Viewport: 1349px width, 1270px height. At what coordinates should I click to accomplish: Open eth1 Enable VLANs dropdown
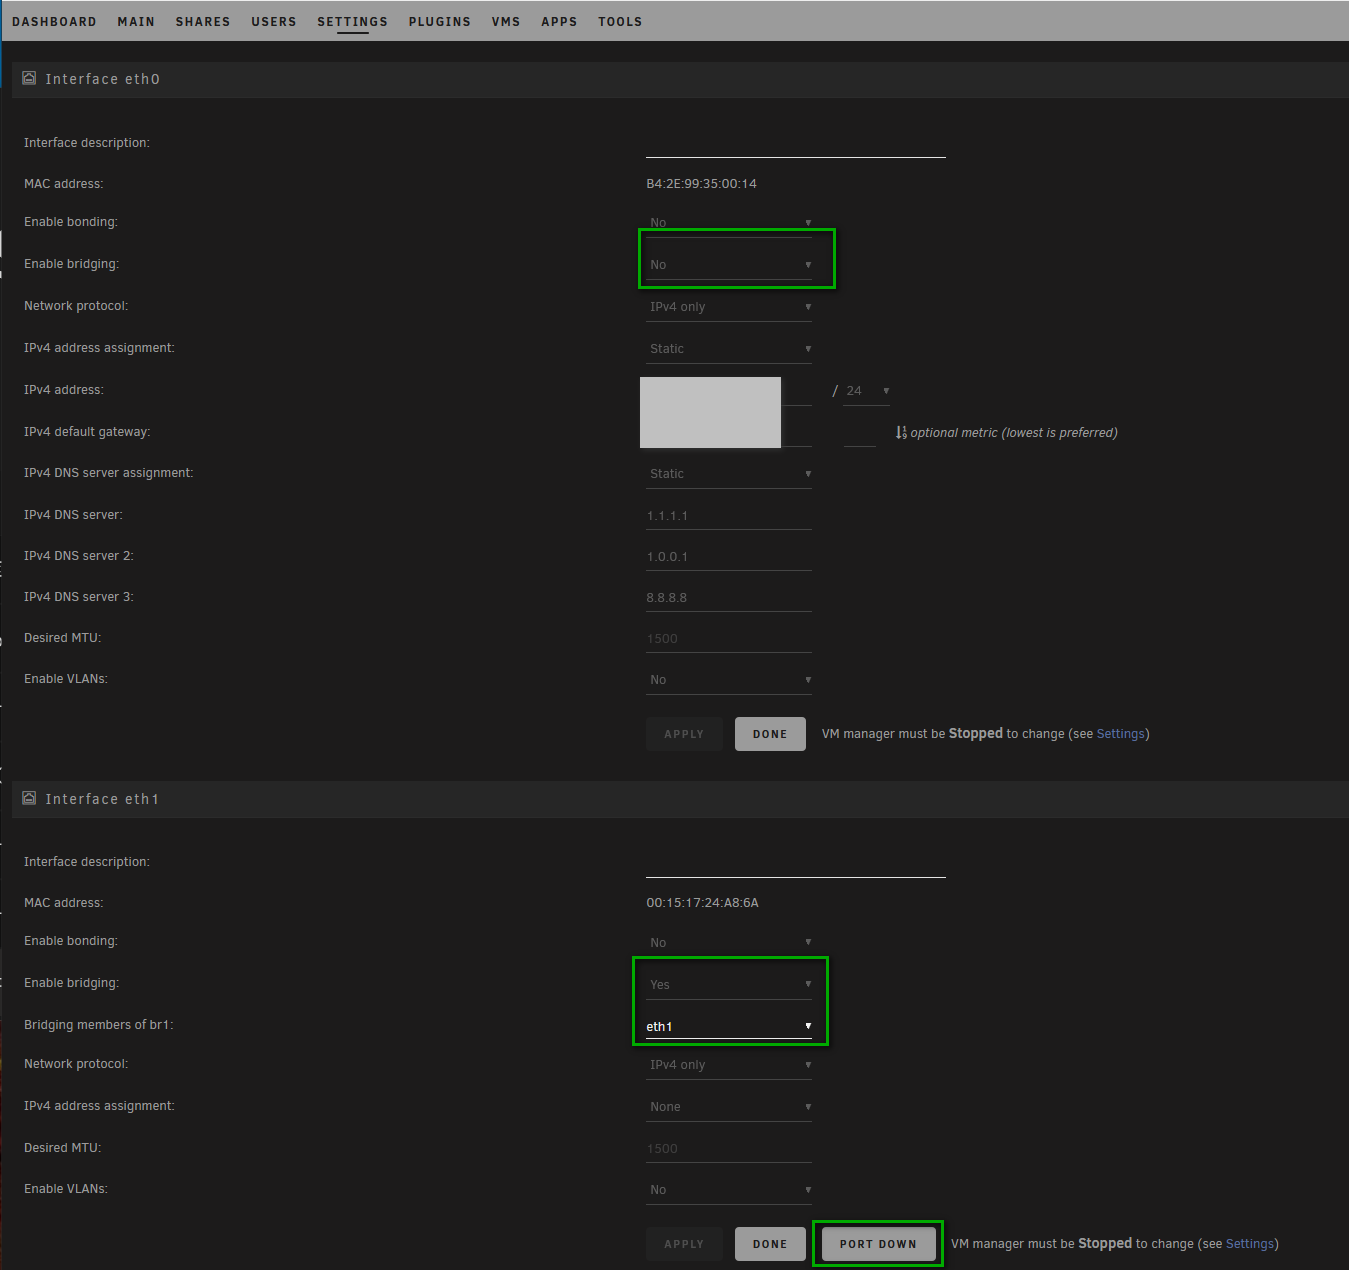click(x=729, y=1190)
